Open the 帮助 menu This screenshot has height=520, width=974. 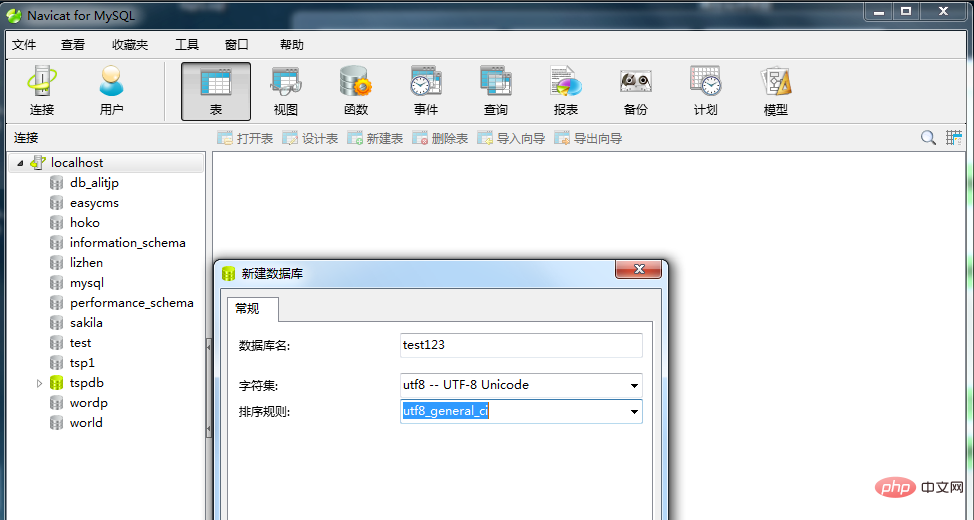[292, 45]
